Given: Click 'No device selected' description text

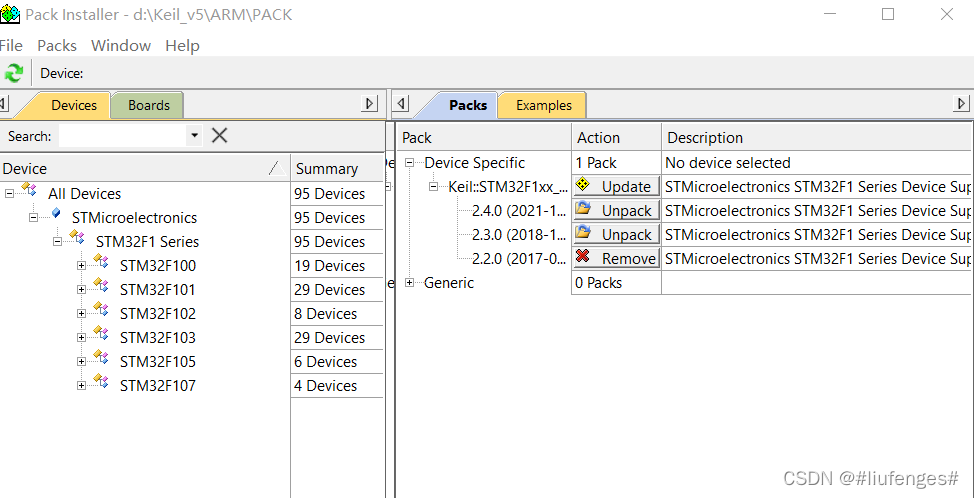Looking at the screenshot, I should click(727, 163).
